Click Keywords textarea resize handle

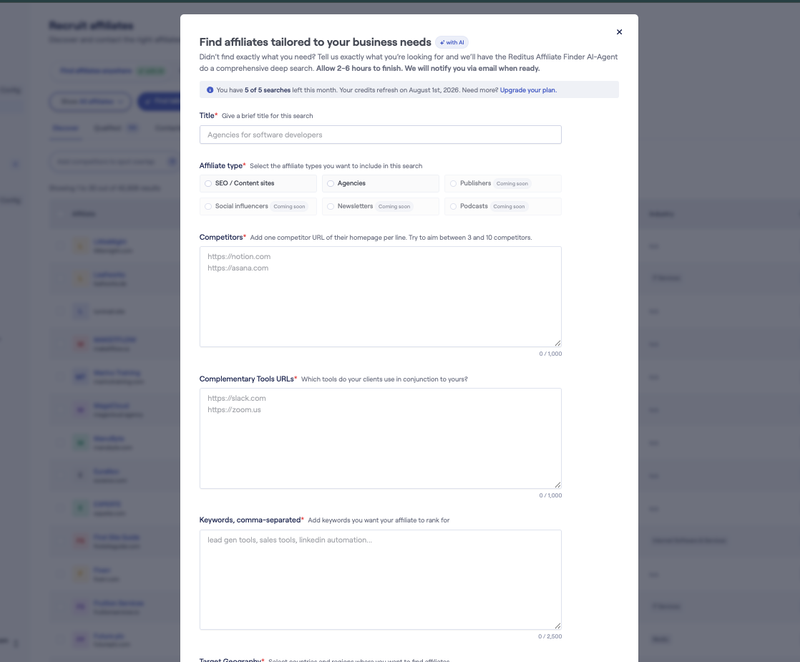558,626
